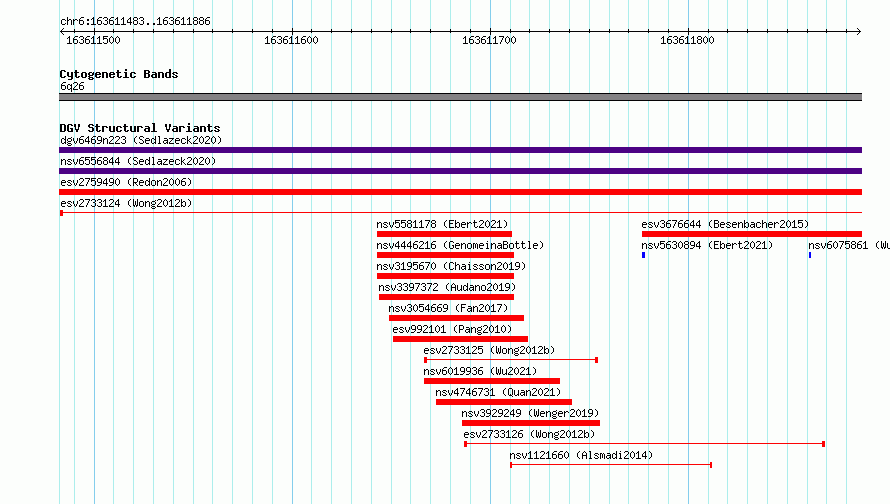
Task: Open nsv3054669 (Fan2017) label
Action: pyautogui.click(x=448, y=308)
